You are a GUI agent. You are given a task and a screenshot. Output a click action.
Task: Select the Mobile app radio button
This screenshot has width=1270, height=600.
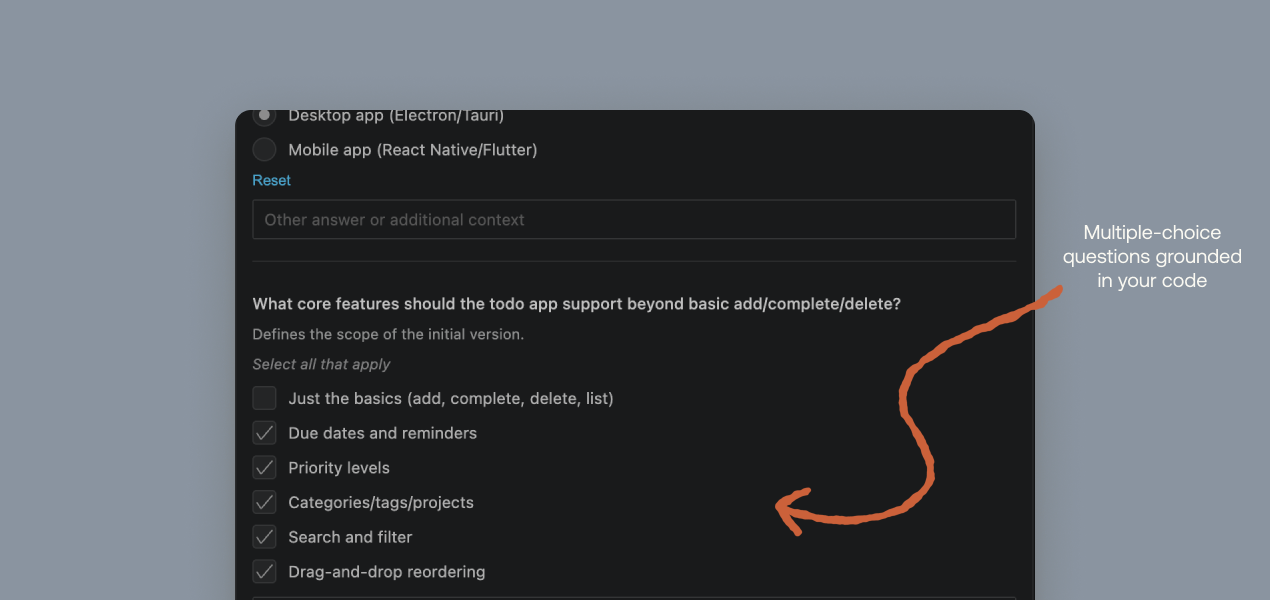(x=264, y=150)
